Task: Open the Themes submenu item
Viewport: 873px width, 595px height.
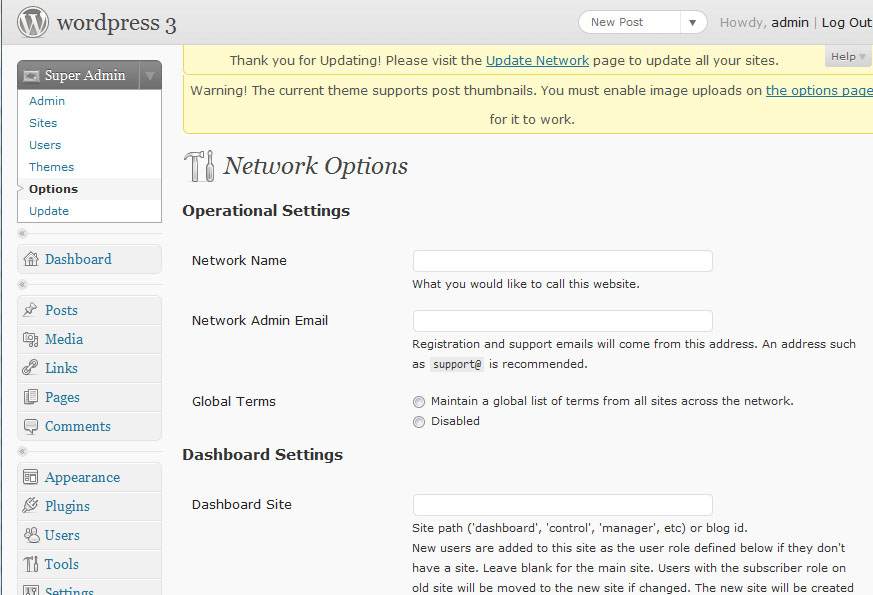Action: [51, 167]
